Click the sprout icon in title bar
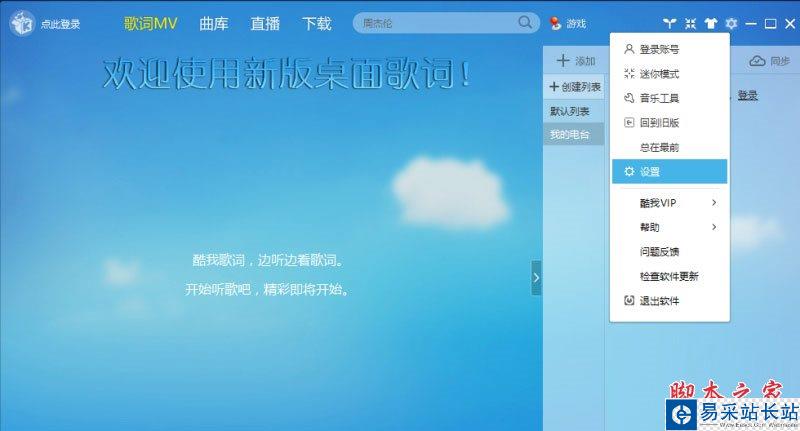 coord(669,23)
